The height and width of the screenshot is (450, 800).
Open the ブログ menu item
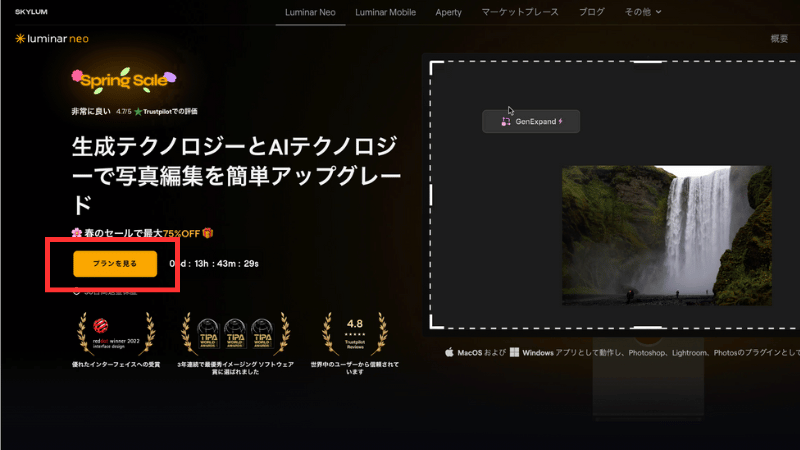592,12
